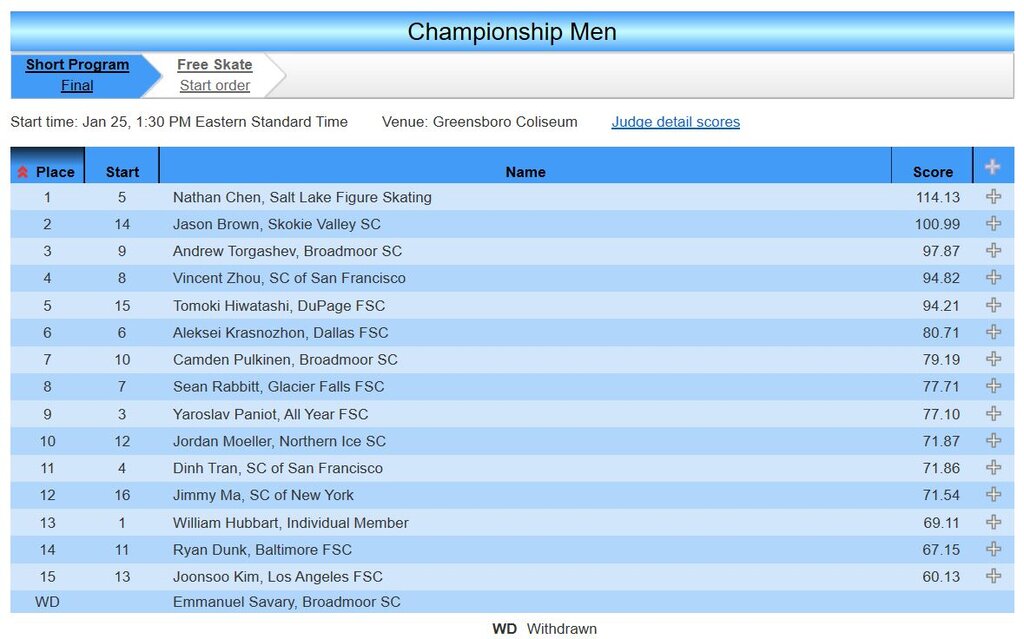The width and height of the screenshot is (1024, 639).
Task: Open the Judge detail scores link
Action: click(x=675, y=122)
